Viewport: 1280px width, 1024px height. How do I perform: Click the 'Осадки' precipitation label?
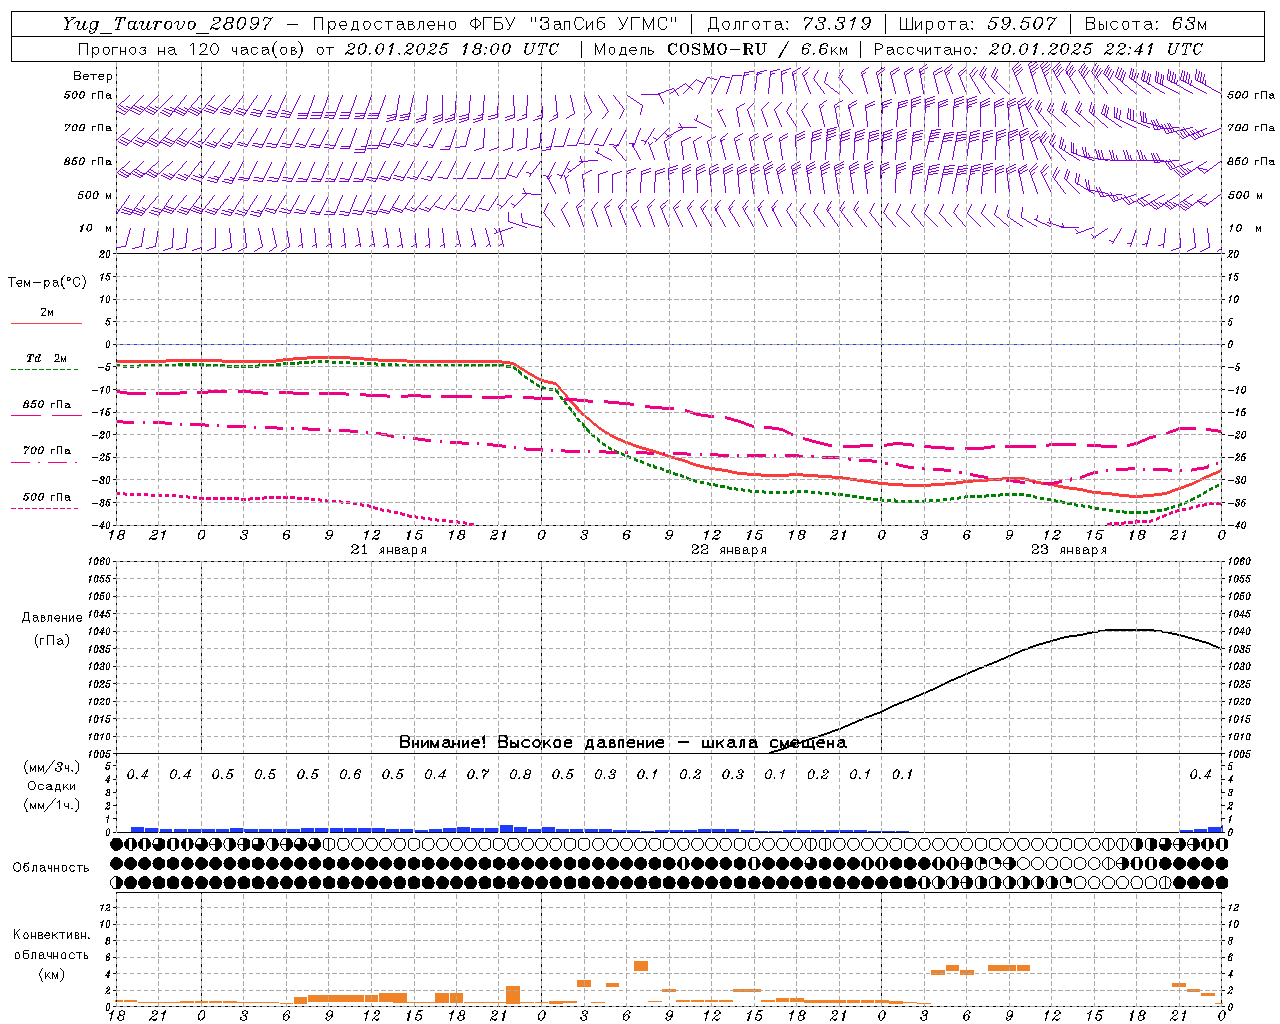[52, 786]
